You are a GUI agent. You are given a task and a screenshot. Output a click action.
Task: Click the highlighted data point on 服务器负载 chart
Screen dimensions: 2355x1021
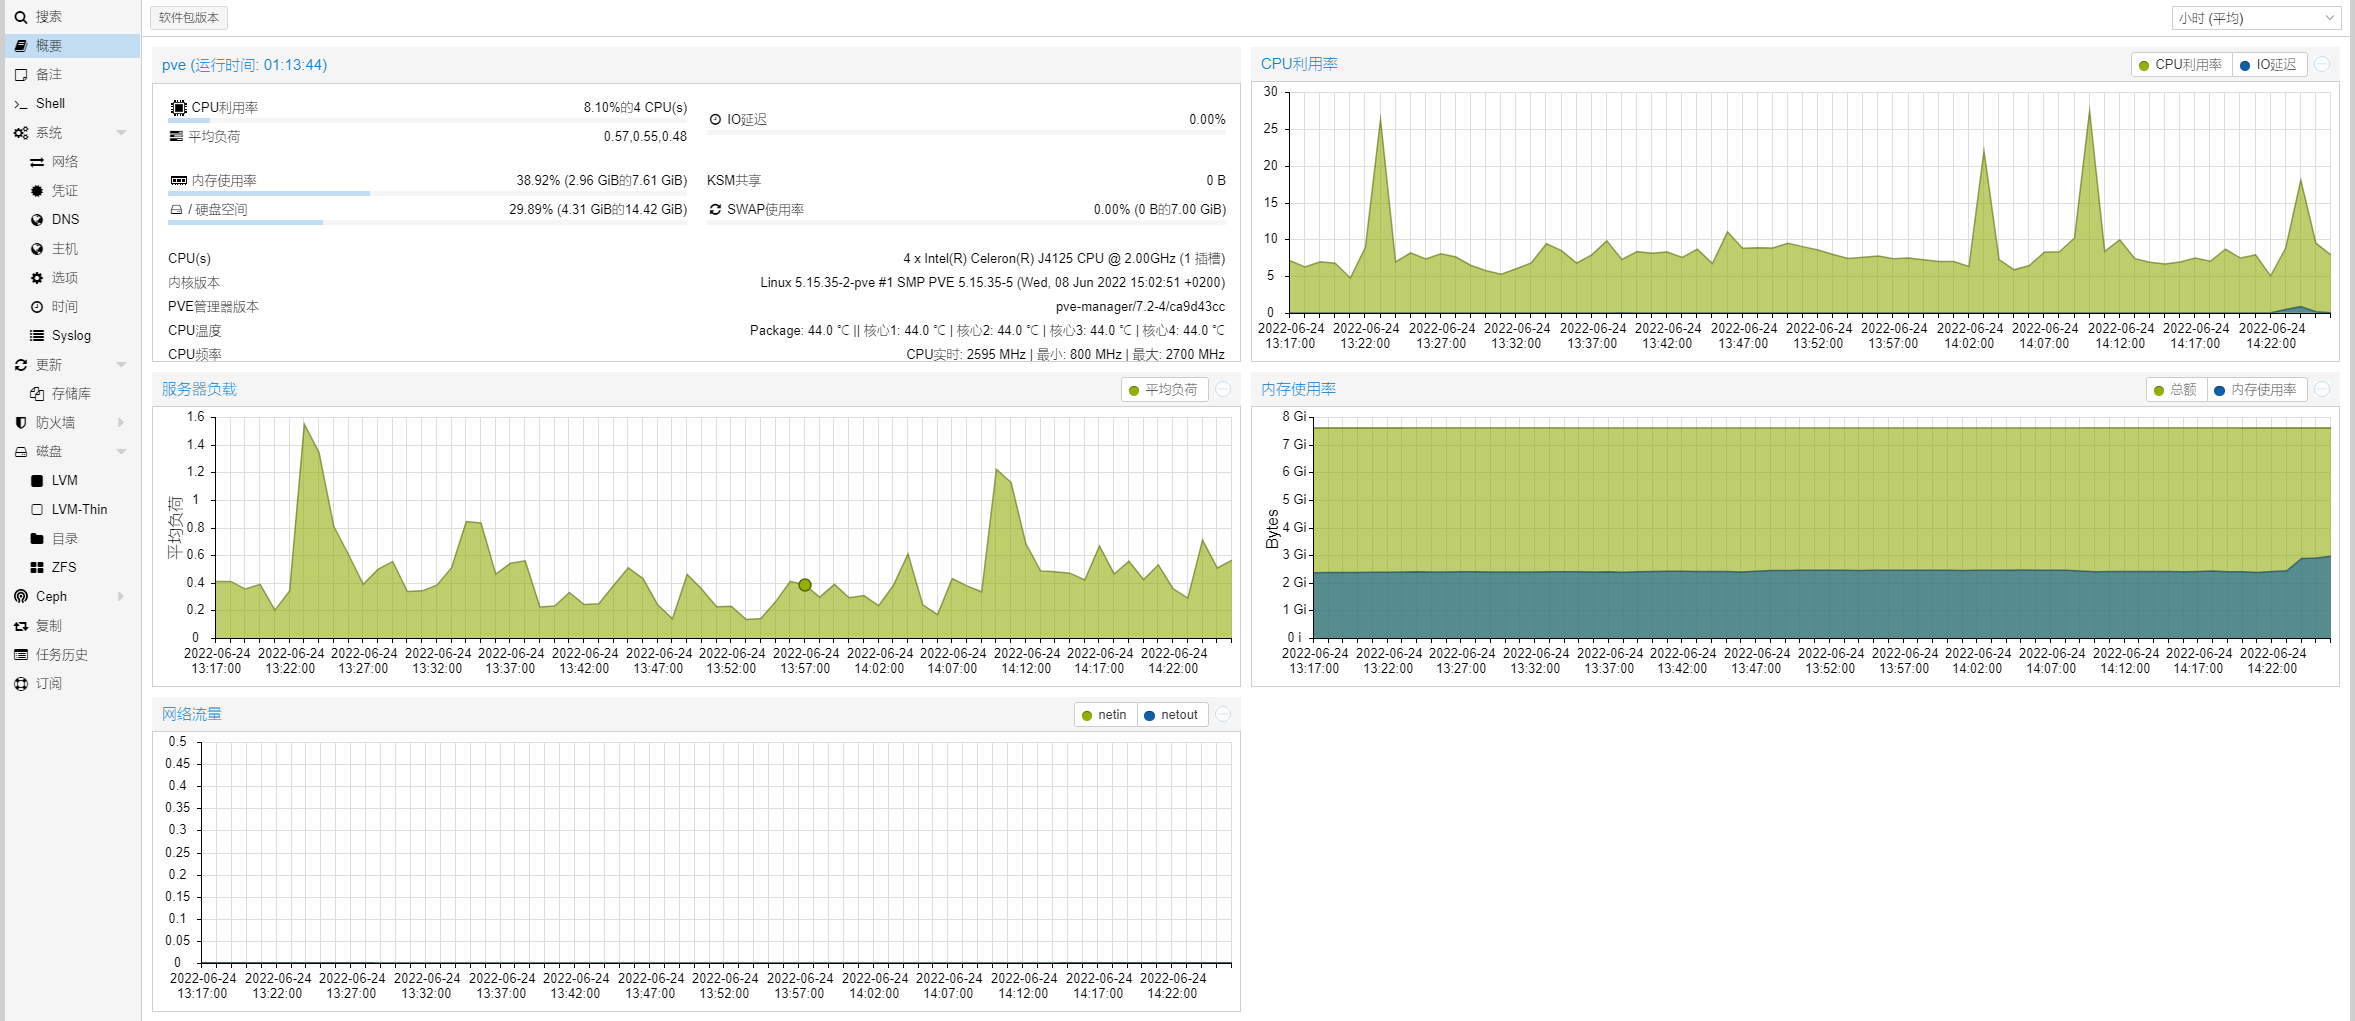[x=805, y=585]
